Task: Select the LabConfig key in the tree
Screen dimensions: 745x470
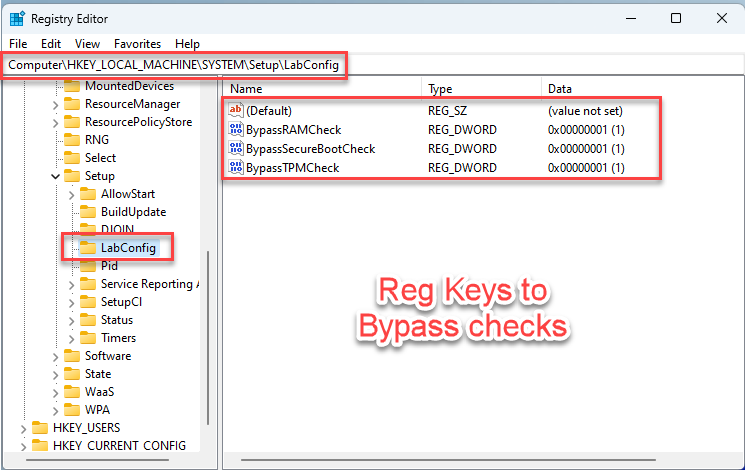Action: [128, 248]
